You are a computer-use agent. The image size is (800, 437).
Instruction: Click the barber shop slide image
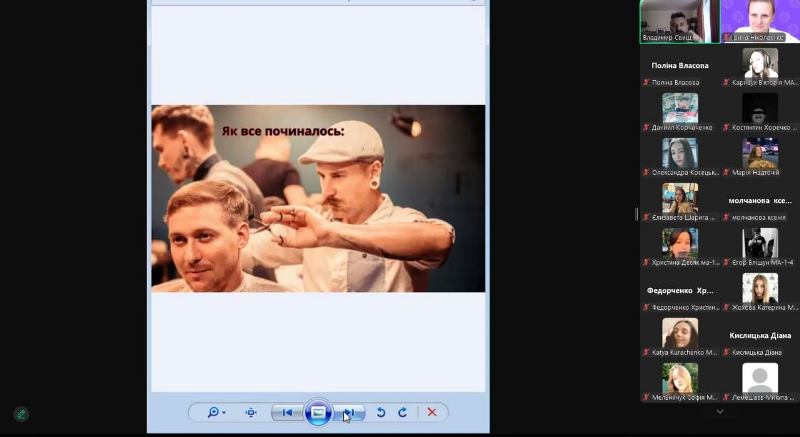click(318, 198)
